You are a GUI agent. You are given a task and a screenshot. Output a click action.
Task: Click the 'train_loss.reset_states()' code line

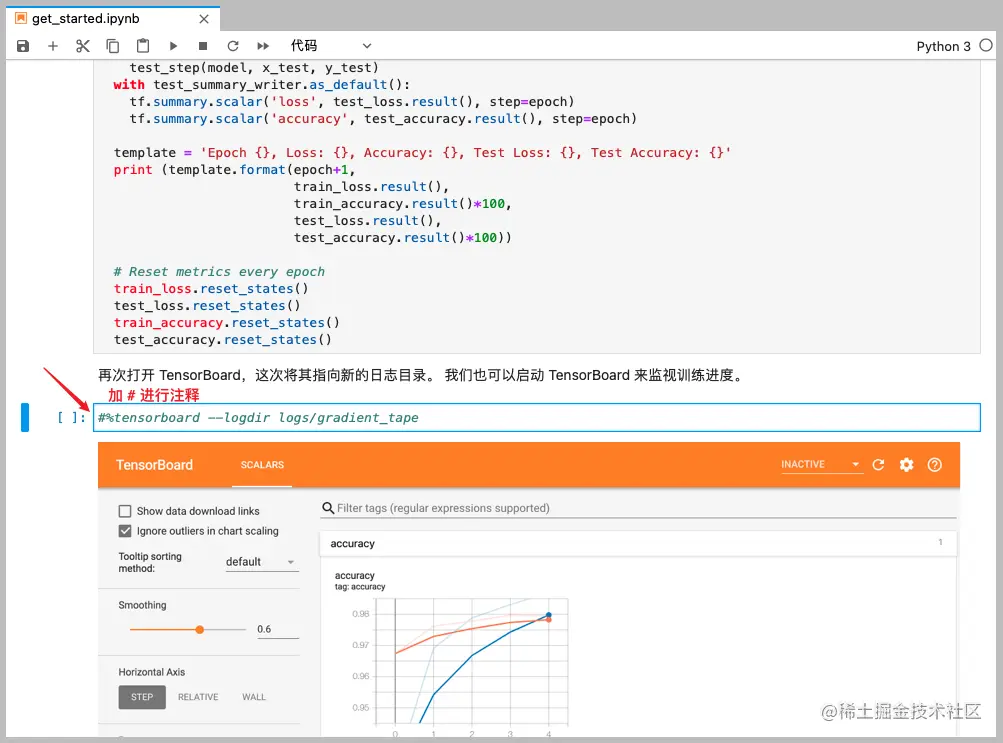(x=211, y=289)
